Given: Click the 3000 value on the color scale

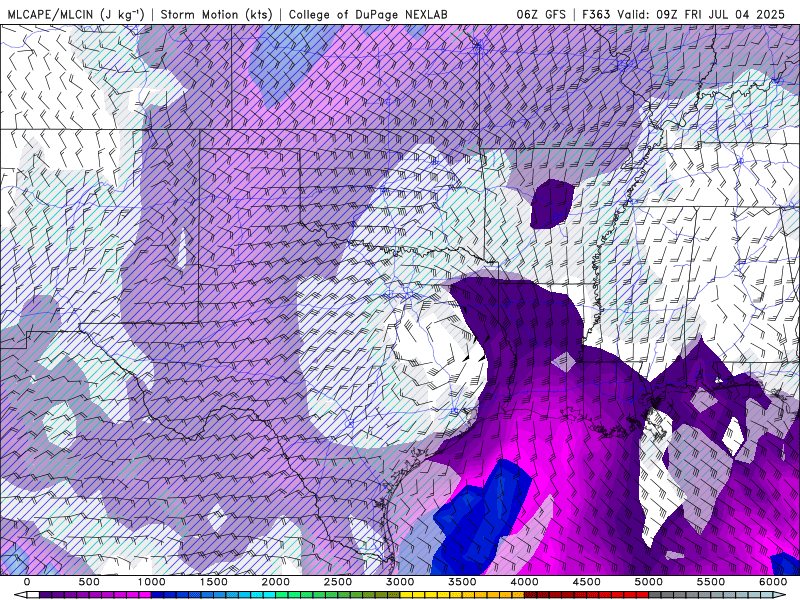Looking at the screenshot, I should coord(400,582).
